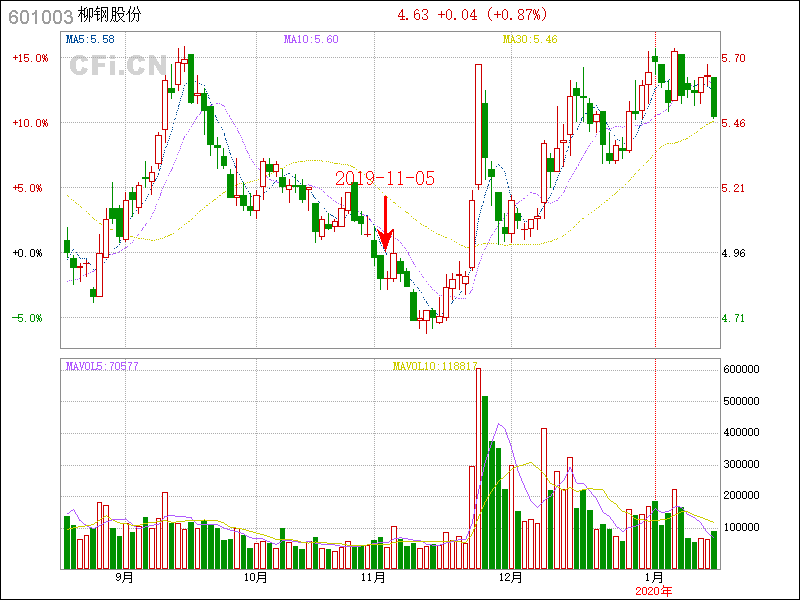Click the 10月 label on time axis
Image resolution: width=800 pixels, height=600 pixels.
click(x=255, y=577)
